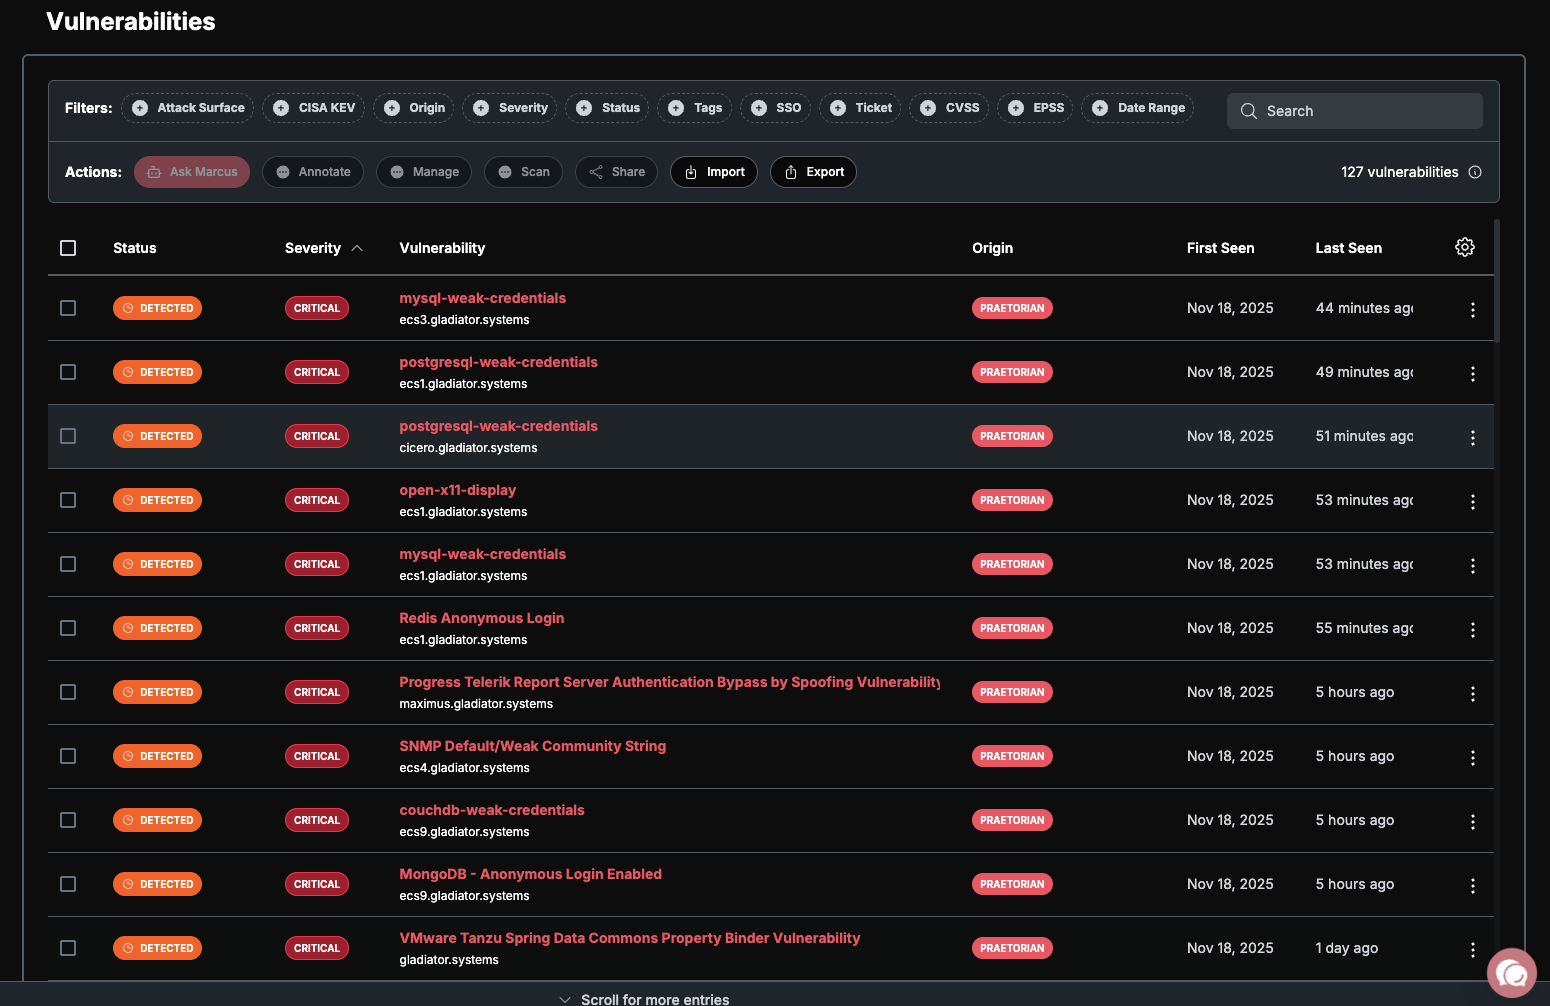Open the EPSS filter

(x=1035, y=108)
